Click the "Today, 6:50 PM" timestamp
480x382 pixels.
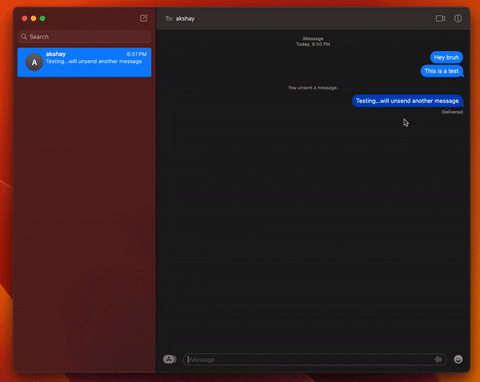click(x=313, y=44)
